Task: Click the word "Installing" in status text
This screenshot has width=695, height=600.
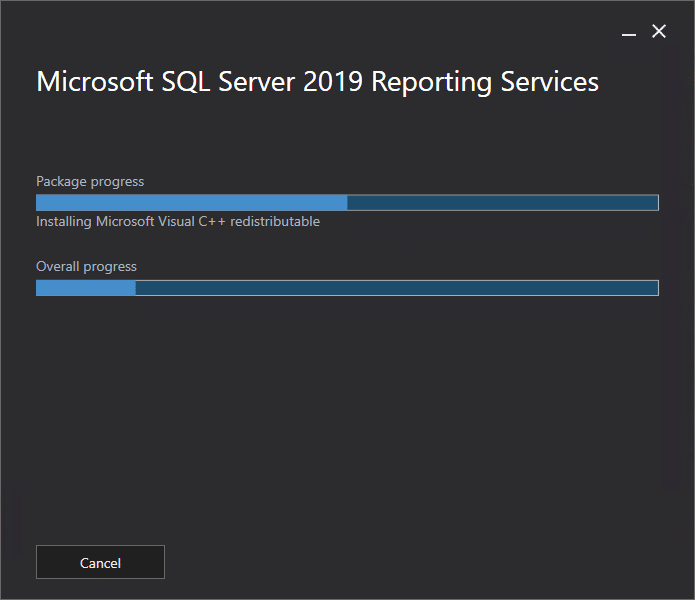Action: (x=64, y=222)
